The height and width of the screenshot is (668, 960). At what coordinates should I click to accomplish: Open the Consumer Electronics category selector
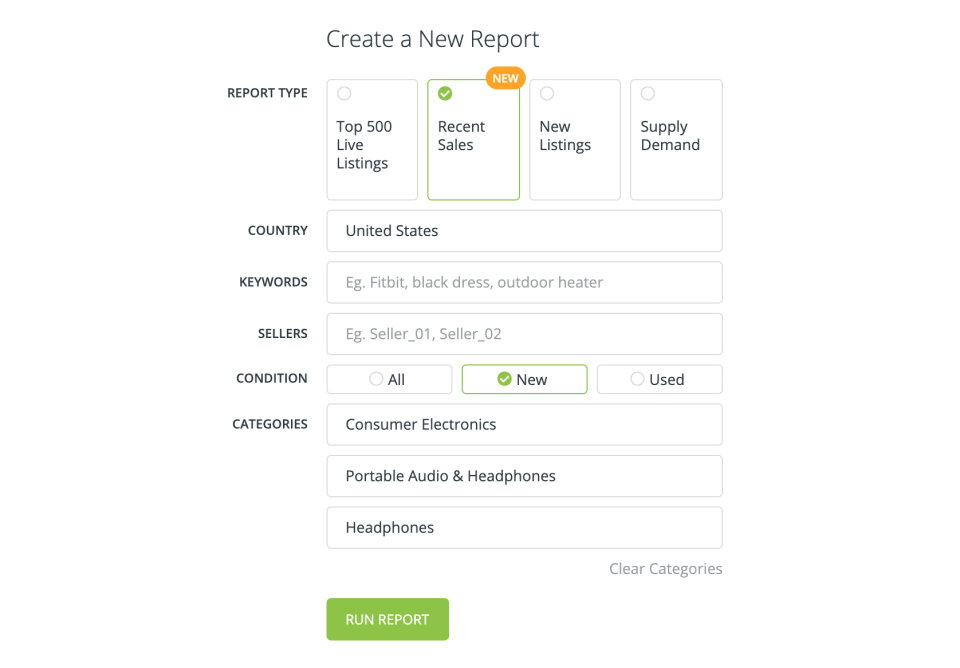point(524,424)
